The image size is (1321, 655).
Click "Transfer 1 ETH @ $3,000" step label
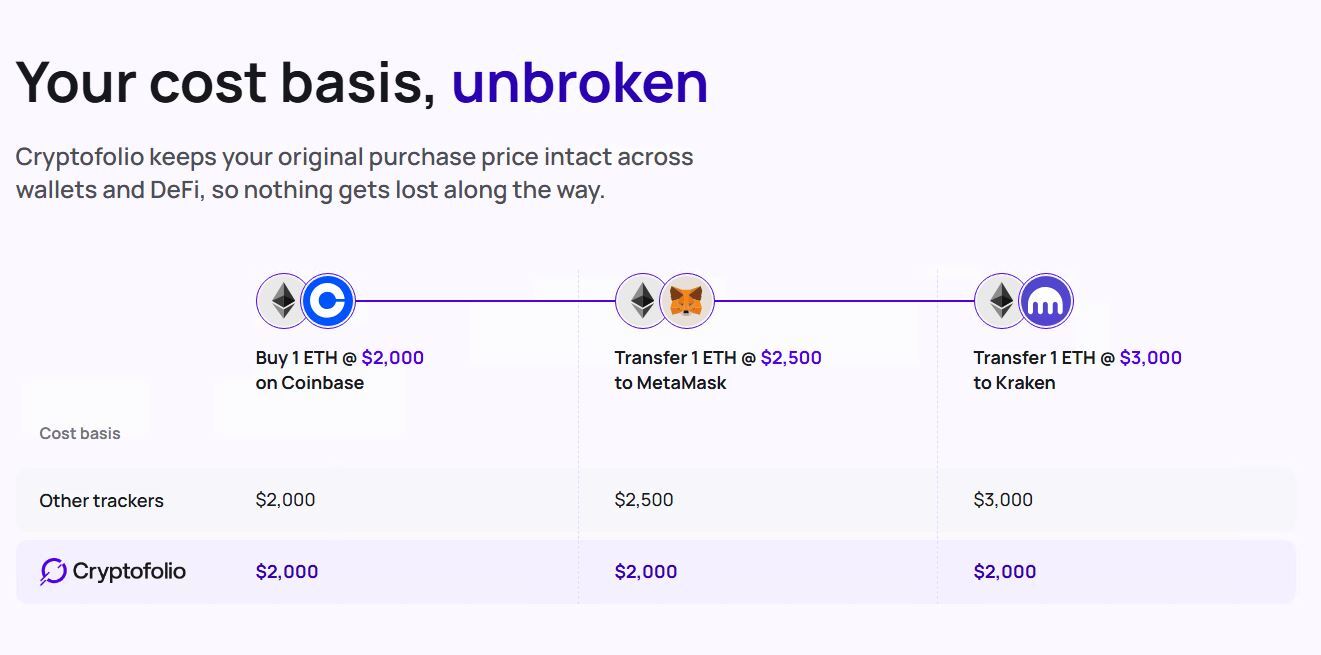point(1077,358)
